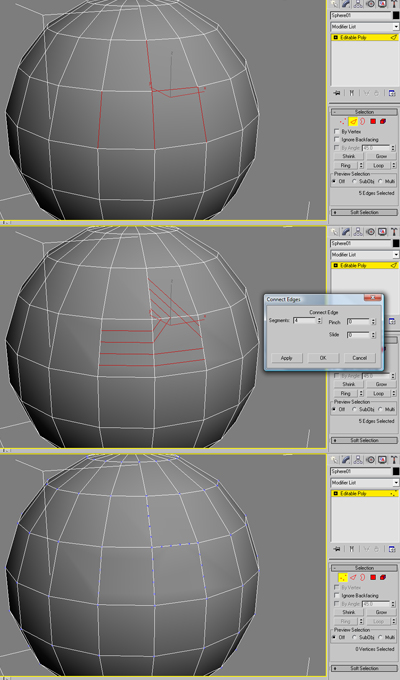Image resolution: width=400 pixels, height=680 pixels.
Task: Choose Off preview radio in vertex-mode screenshot
Action: click(334, 638)
